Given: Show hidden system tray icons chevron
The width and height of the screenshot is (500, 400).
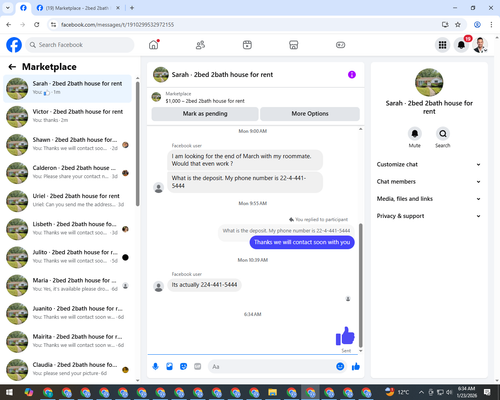Looking at the screenshot, I should tap(421, 392).
